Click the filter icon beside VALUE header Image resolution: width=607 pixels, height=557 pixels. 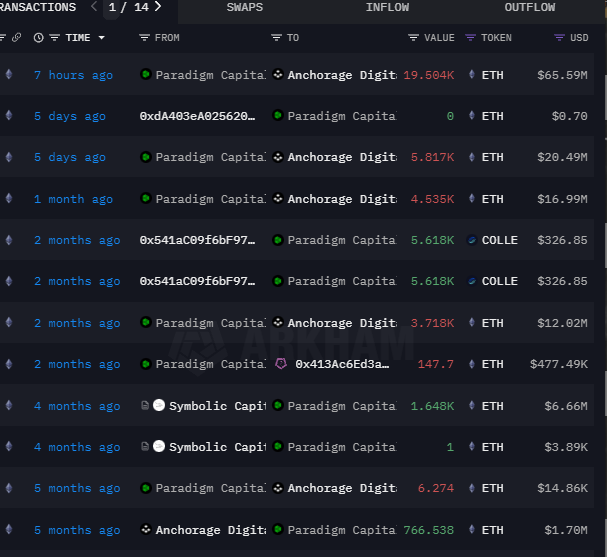pyautogui.click(x=414, y=38)
